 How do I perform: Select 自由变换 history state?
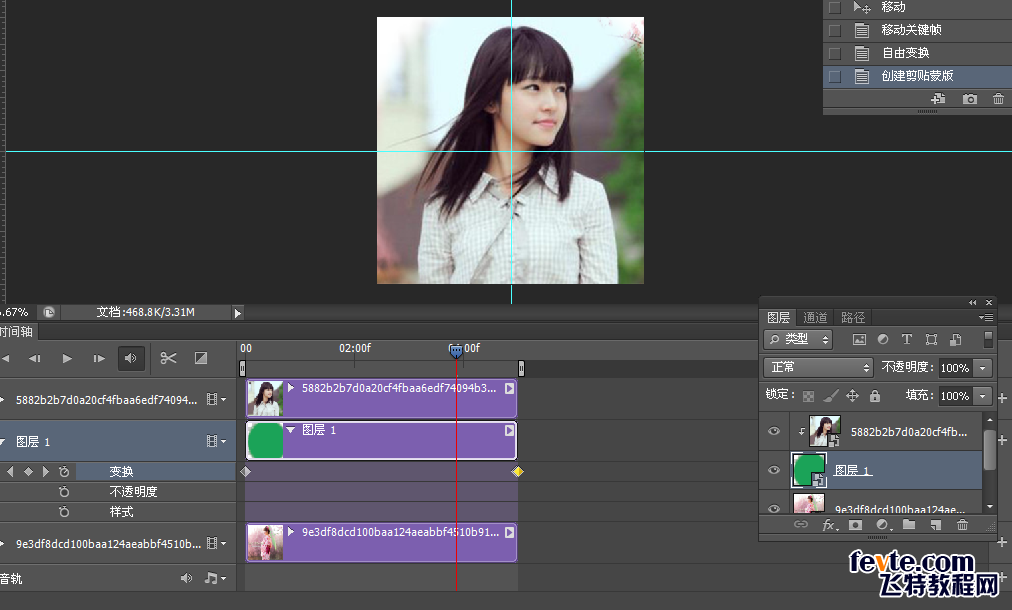(917, 53)
